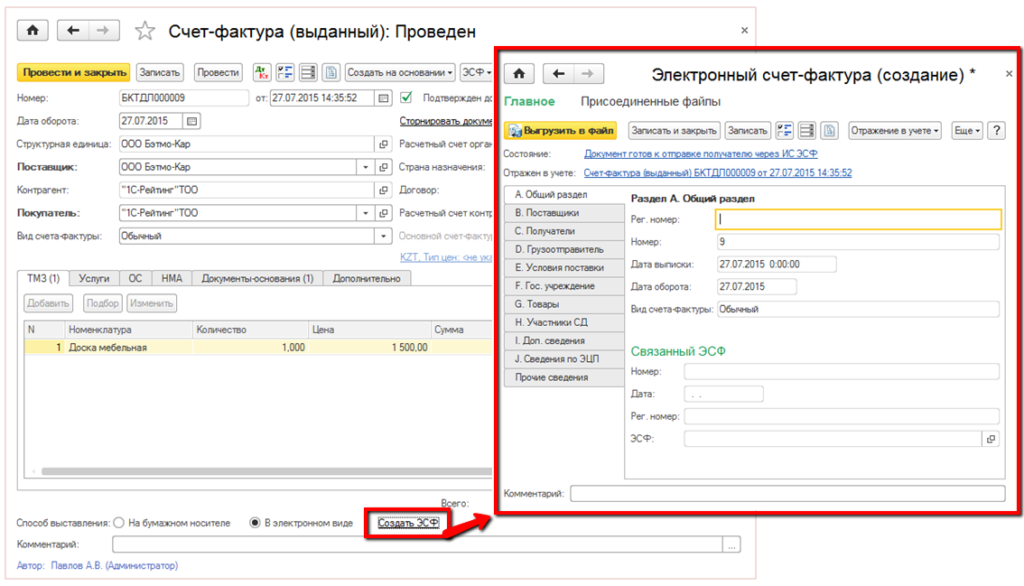Click document sheet icon in ЭСФ toolbar
The image size is (1024, 586).
coord(829,131)
